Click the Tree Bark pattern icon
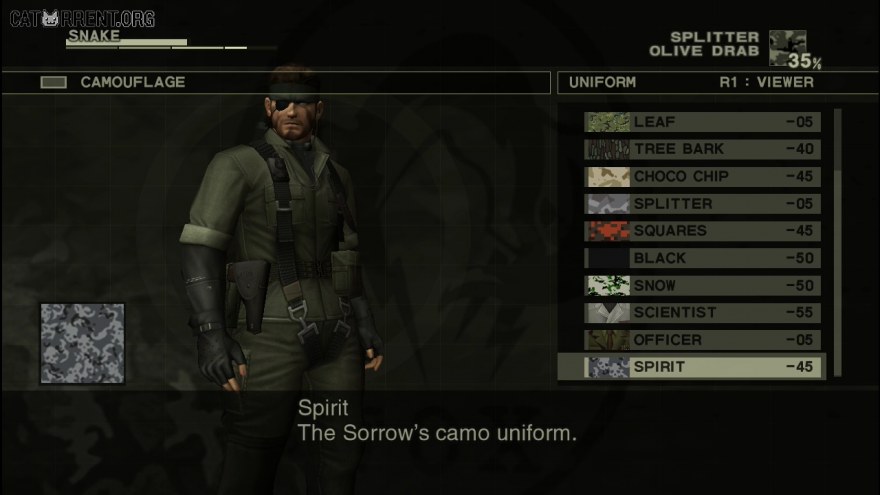The height and width of the screenshot is (495, 880). tap(607, 149)
